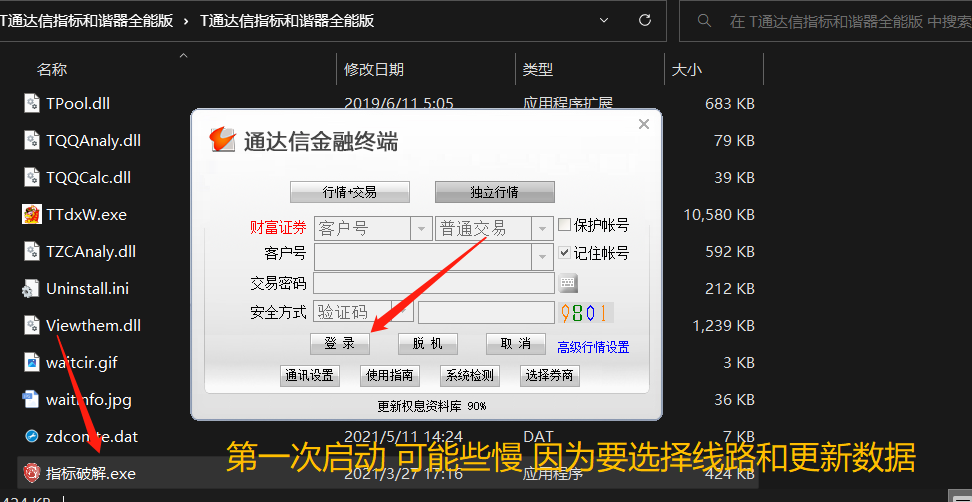The height and width of the screenshot is (502, 972).
Task: Click the Viewthem.dll file icon
Action: 32,325
